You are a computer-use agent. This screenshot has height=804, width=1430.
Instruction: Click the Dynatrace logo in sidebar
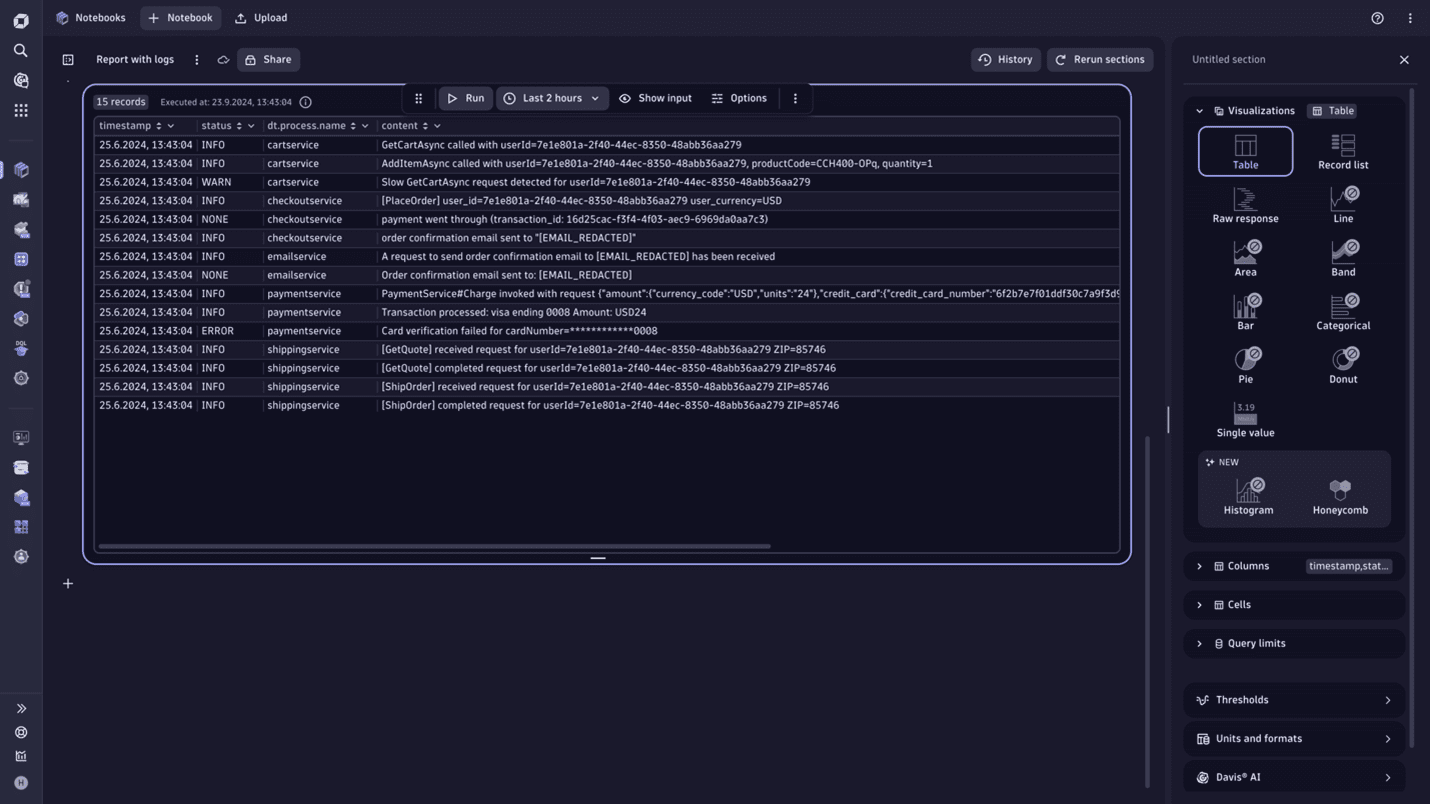pyautogui.click(x=21, y=21)
